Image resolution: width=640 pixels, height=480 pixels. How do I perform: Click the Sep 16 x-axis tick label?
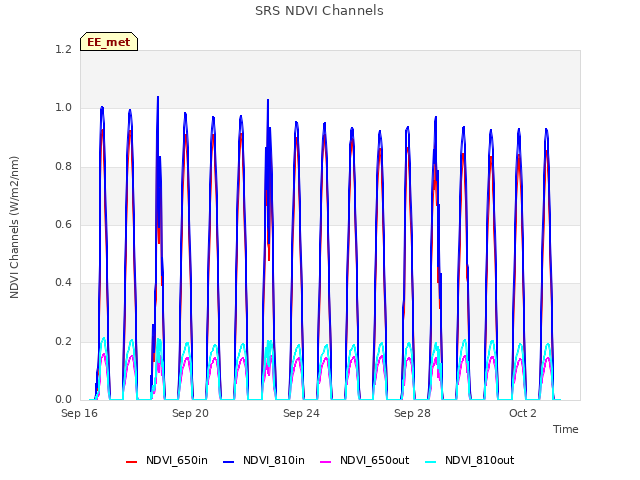[x=80, y=413]
